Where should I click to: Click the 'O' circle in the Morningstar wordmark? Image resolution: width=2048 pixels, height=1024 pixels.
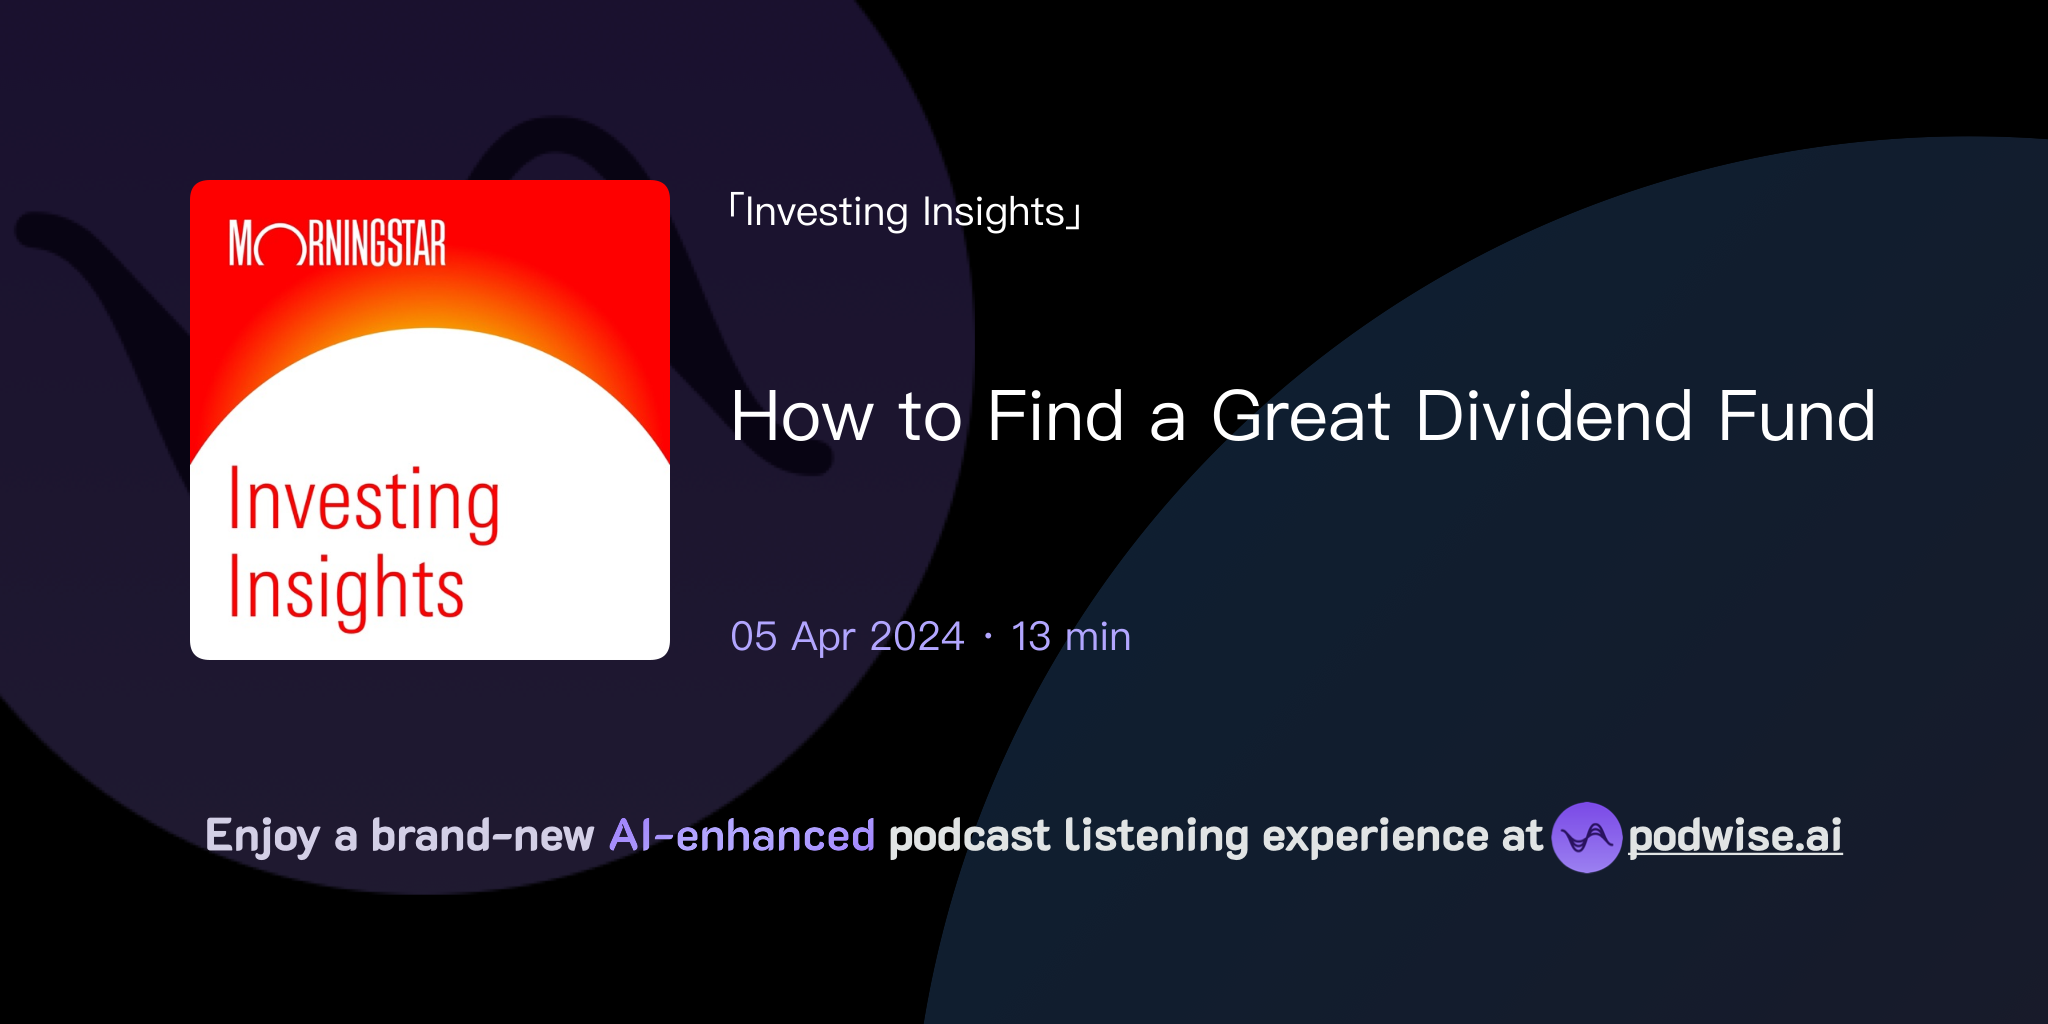(283, 243)
